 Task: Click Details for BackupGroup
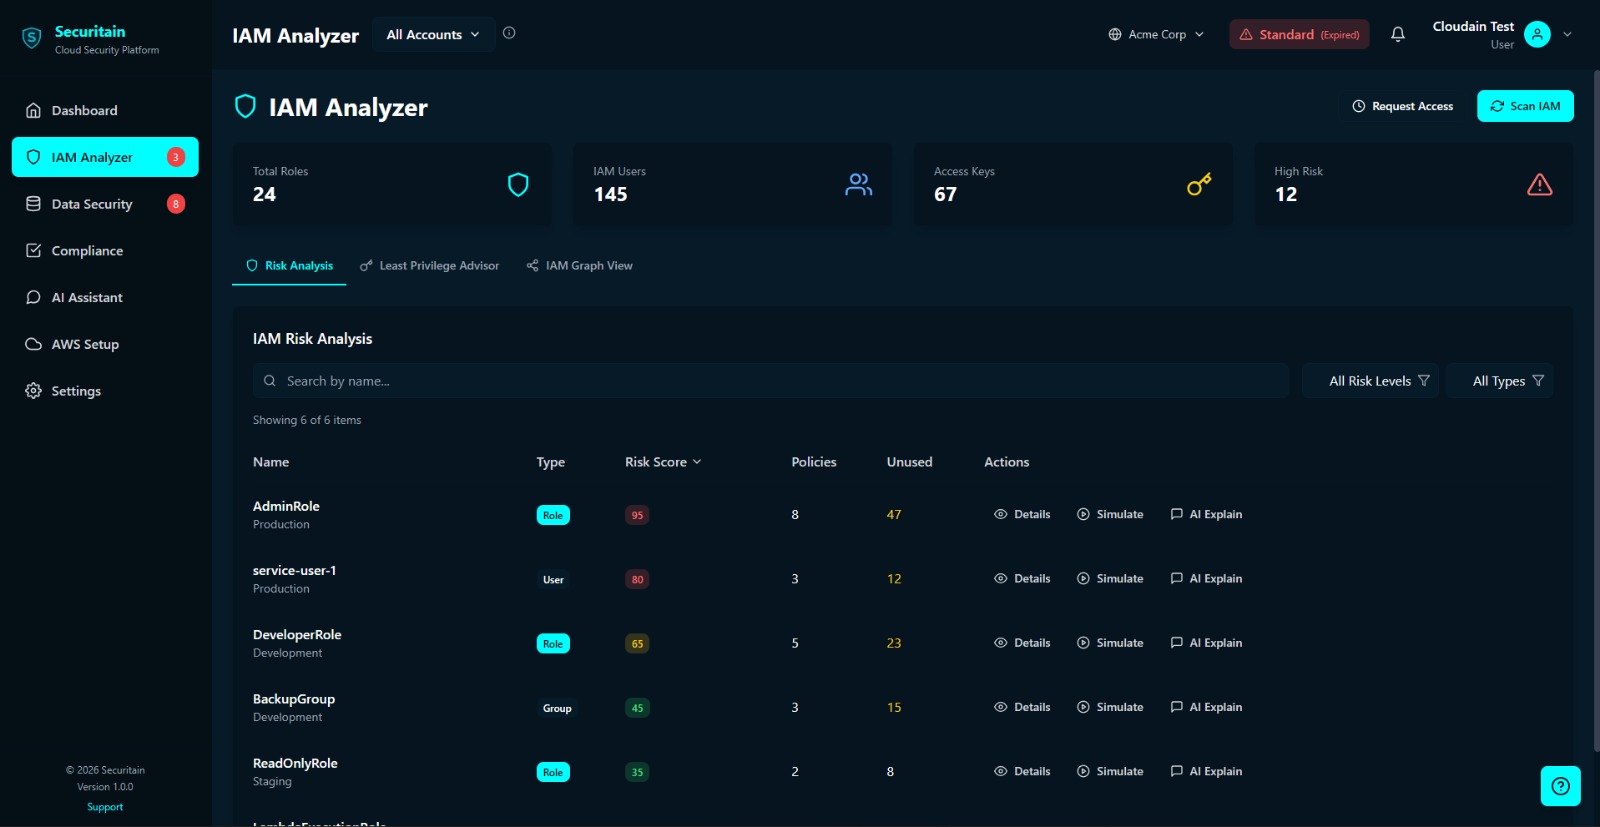[x=1022, y=707]
